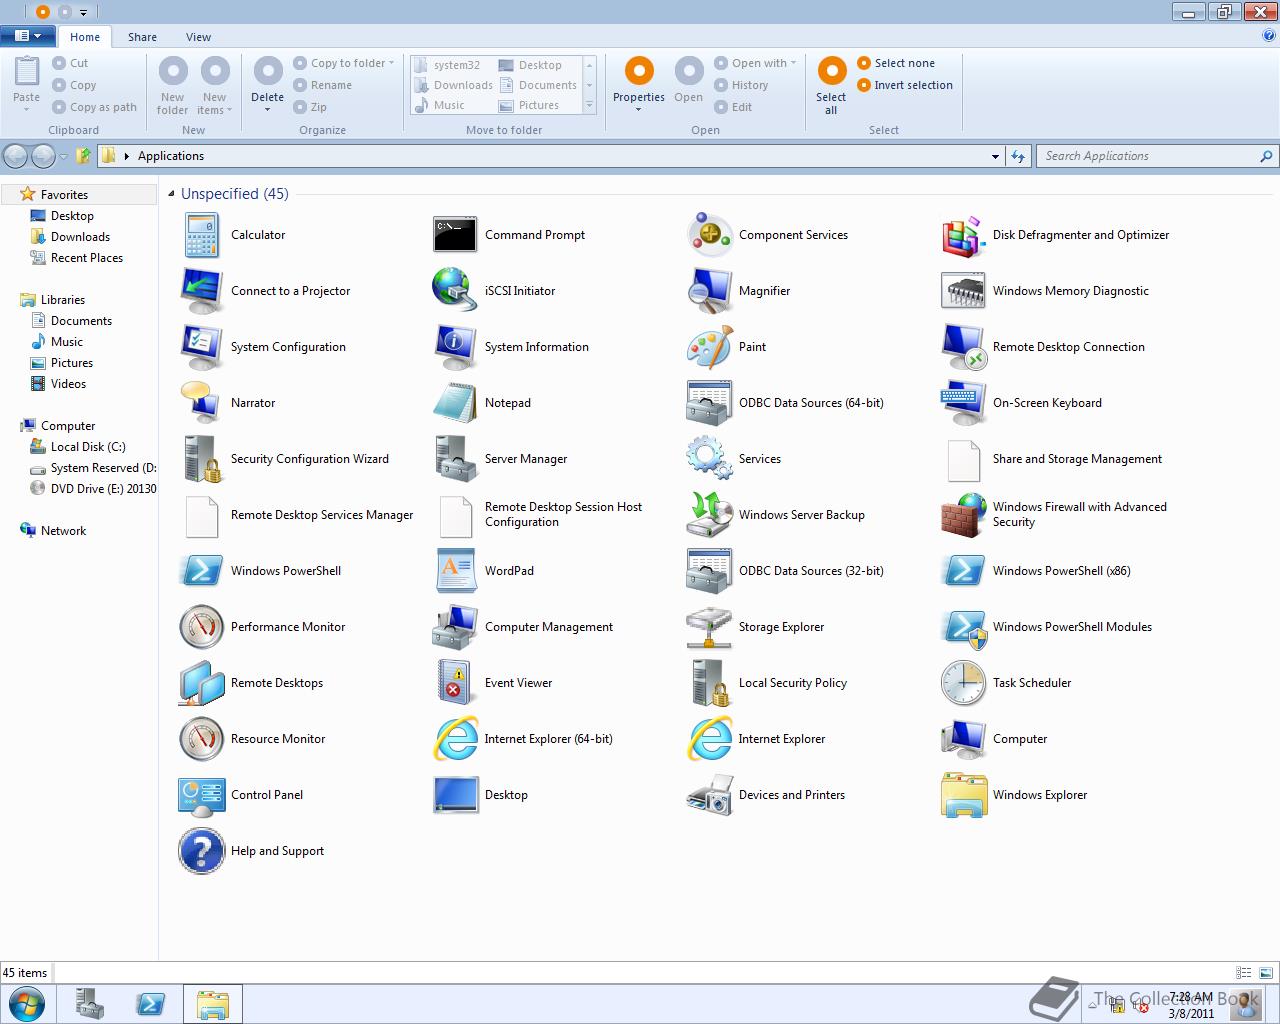Switch to large icons view in status bar
The width and height of the screenshot is (1280, 1024).
pos(1266,972)
